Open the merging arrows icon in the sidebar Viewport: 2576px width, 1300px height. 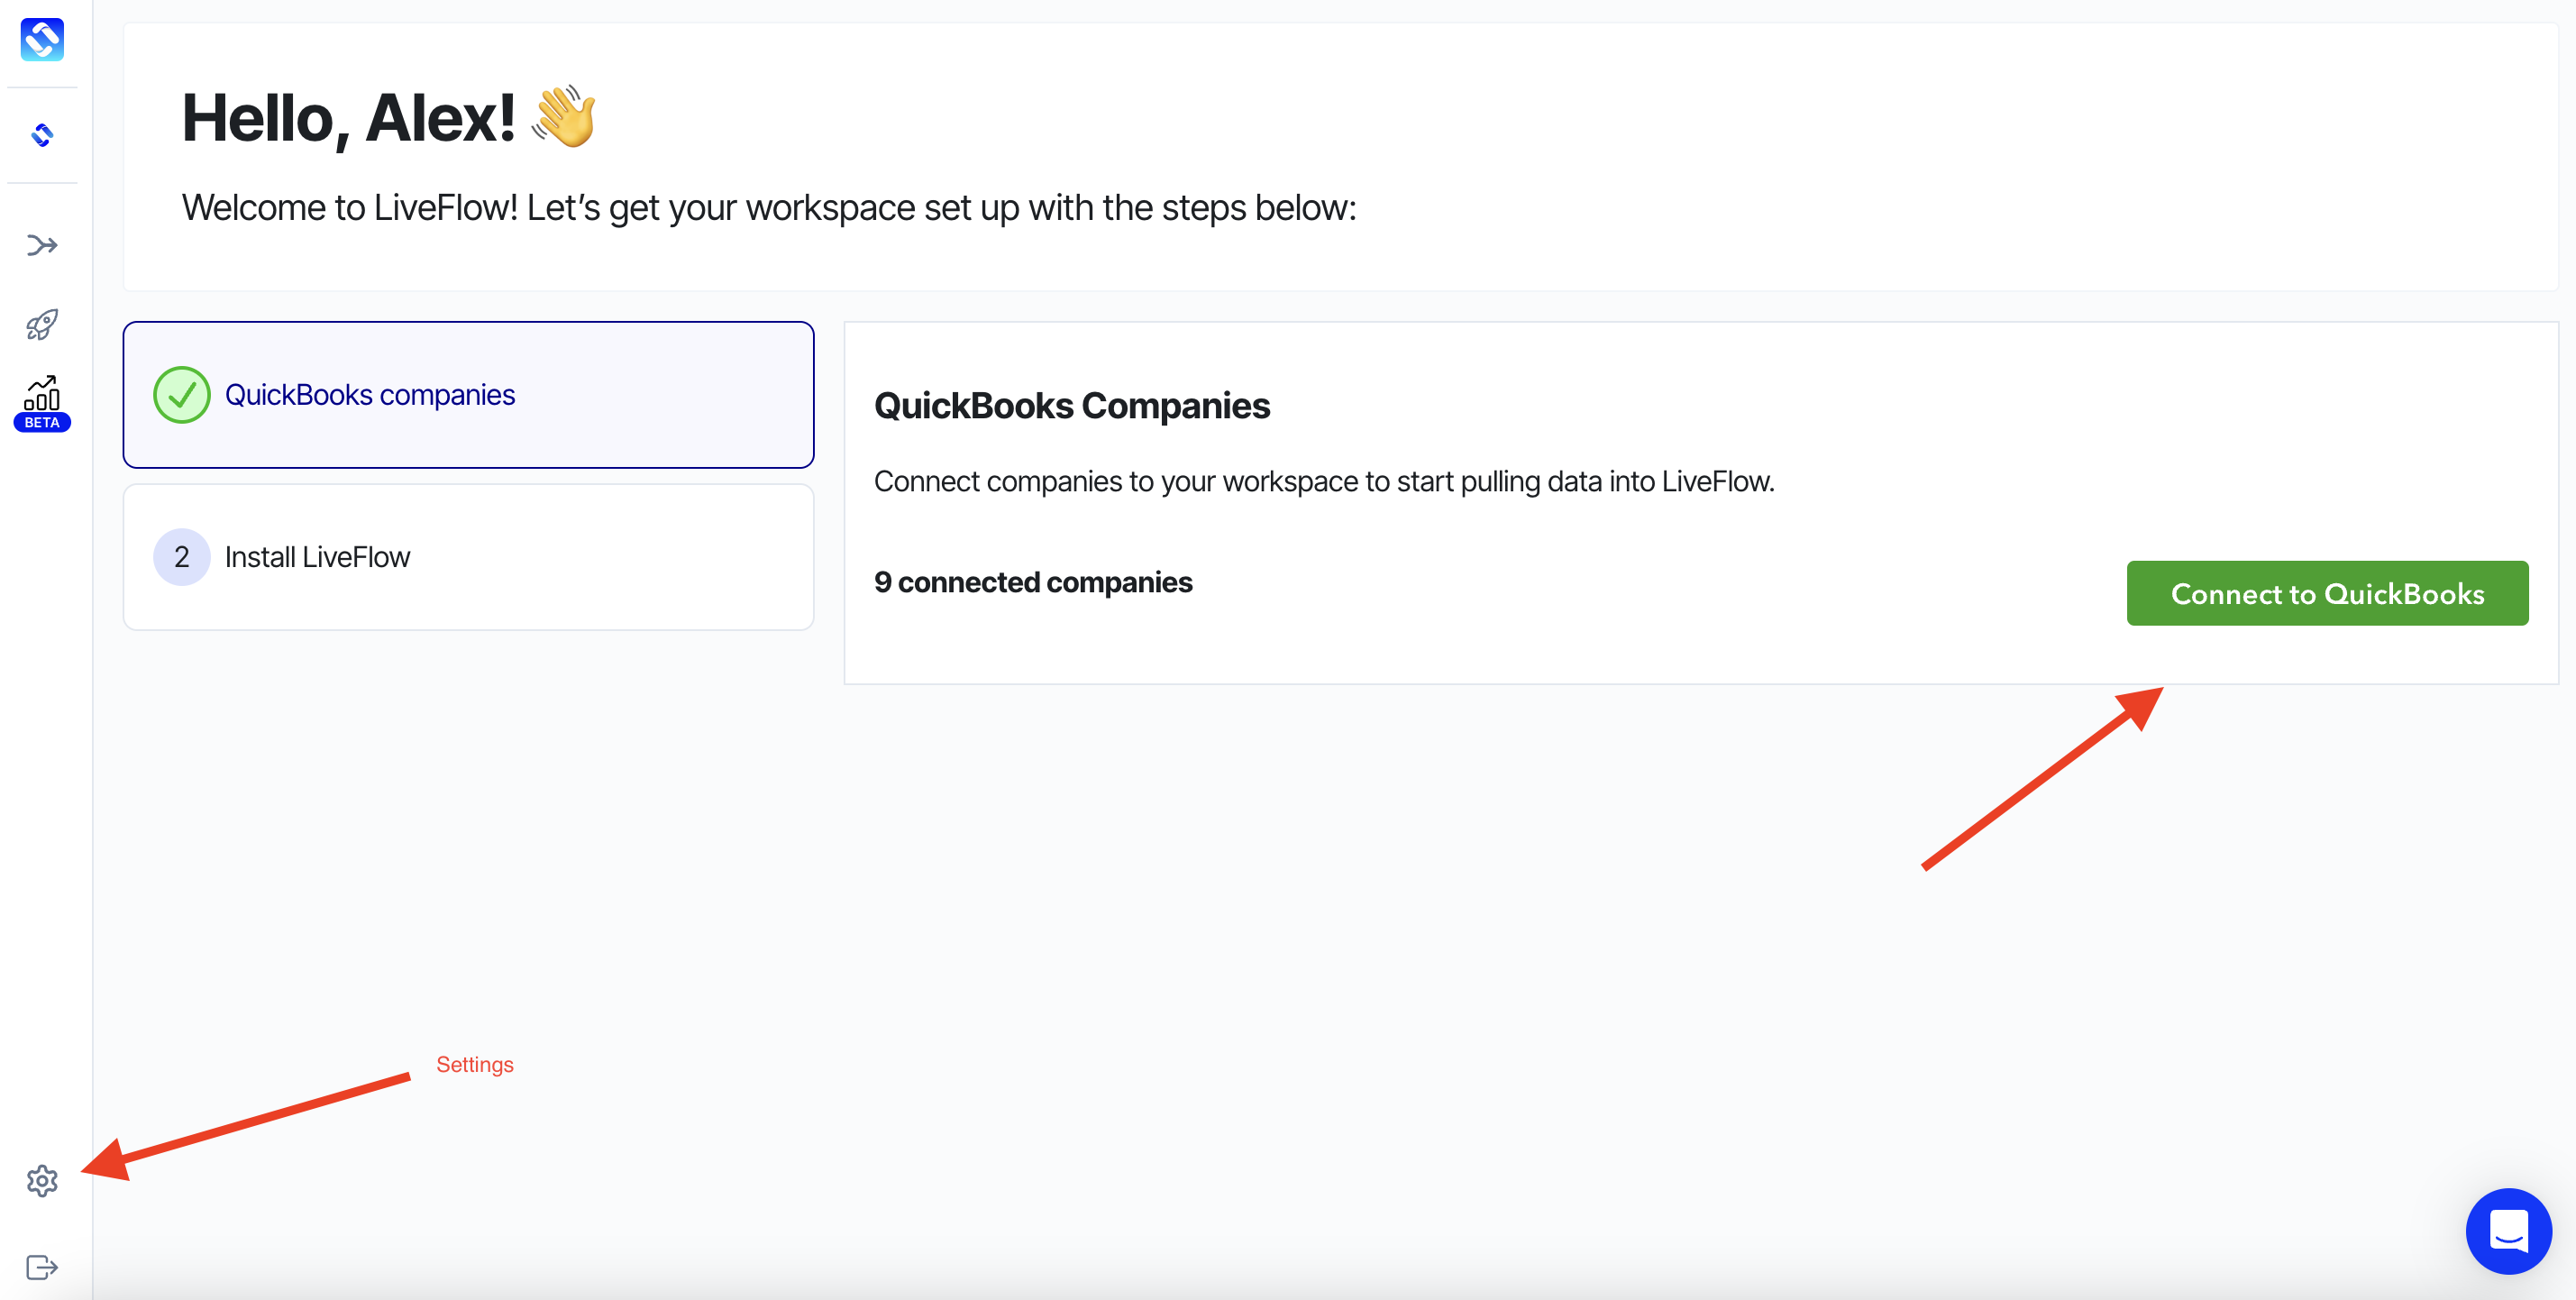click(42, 245)
